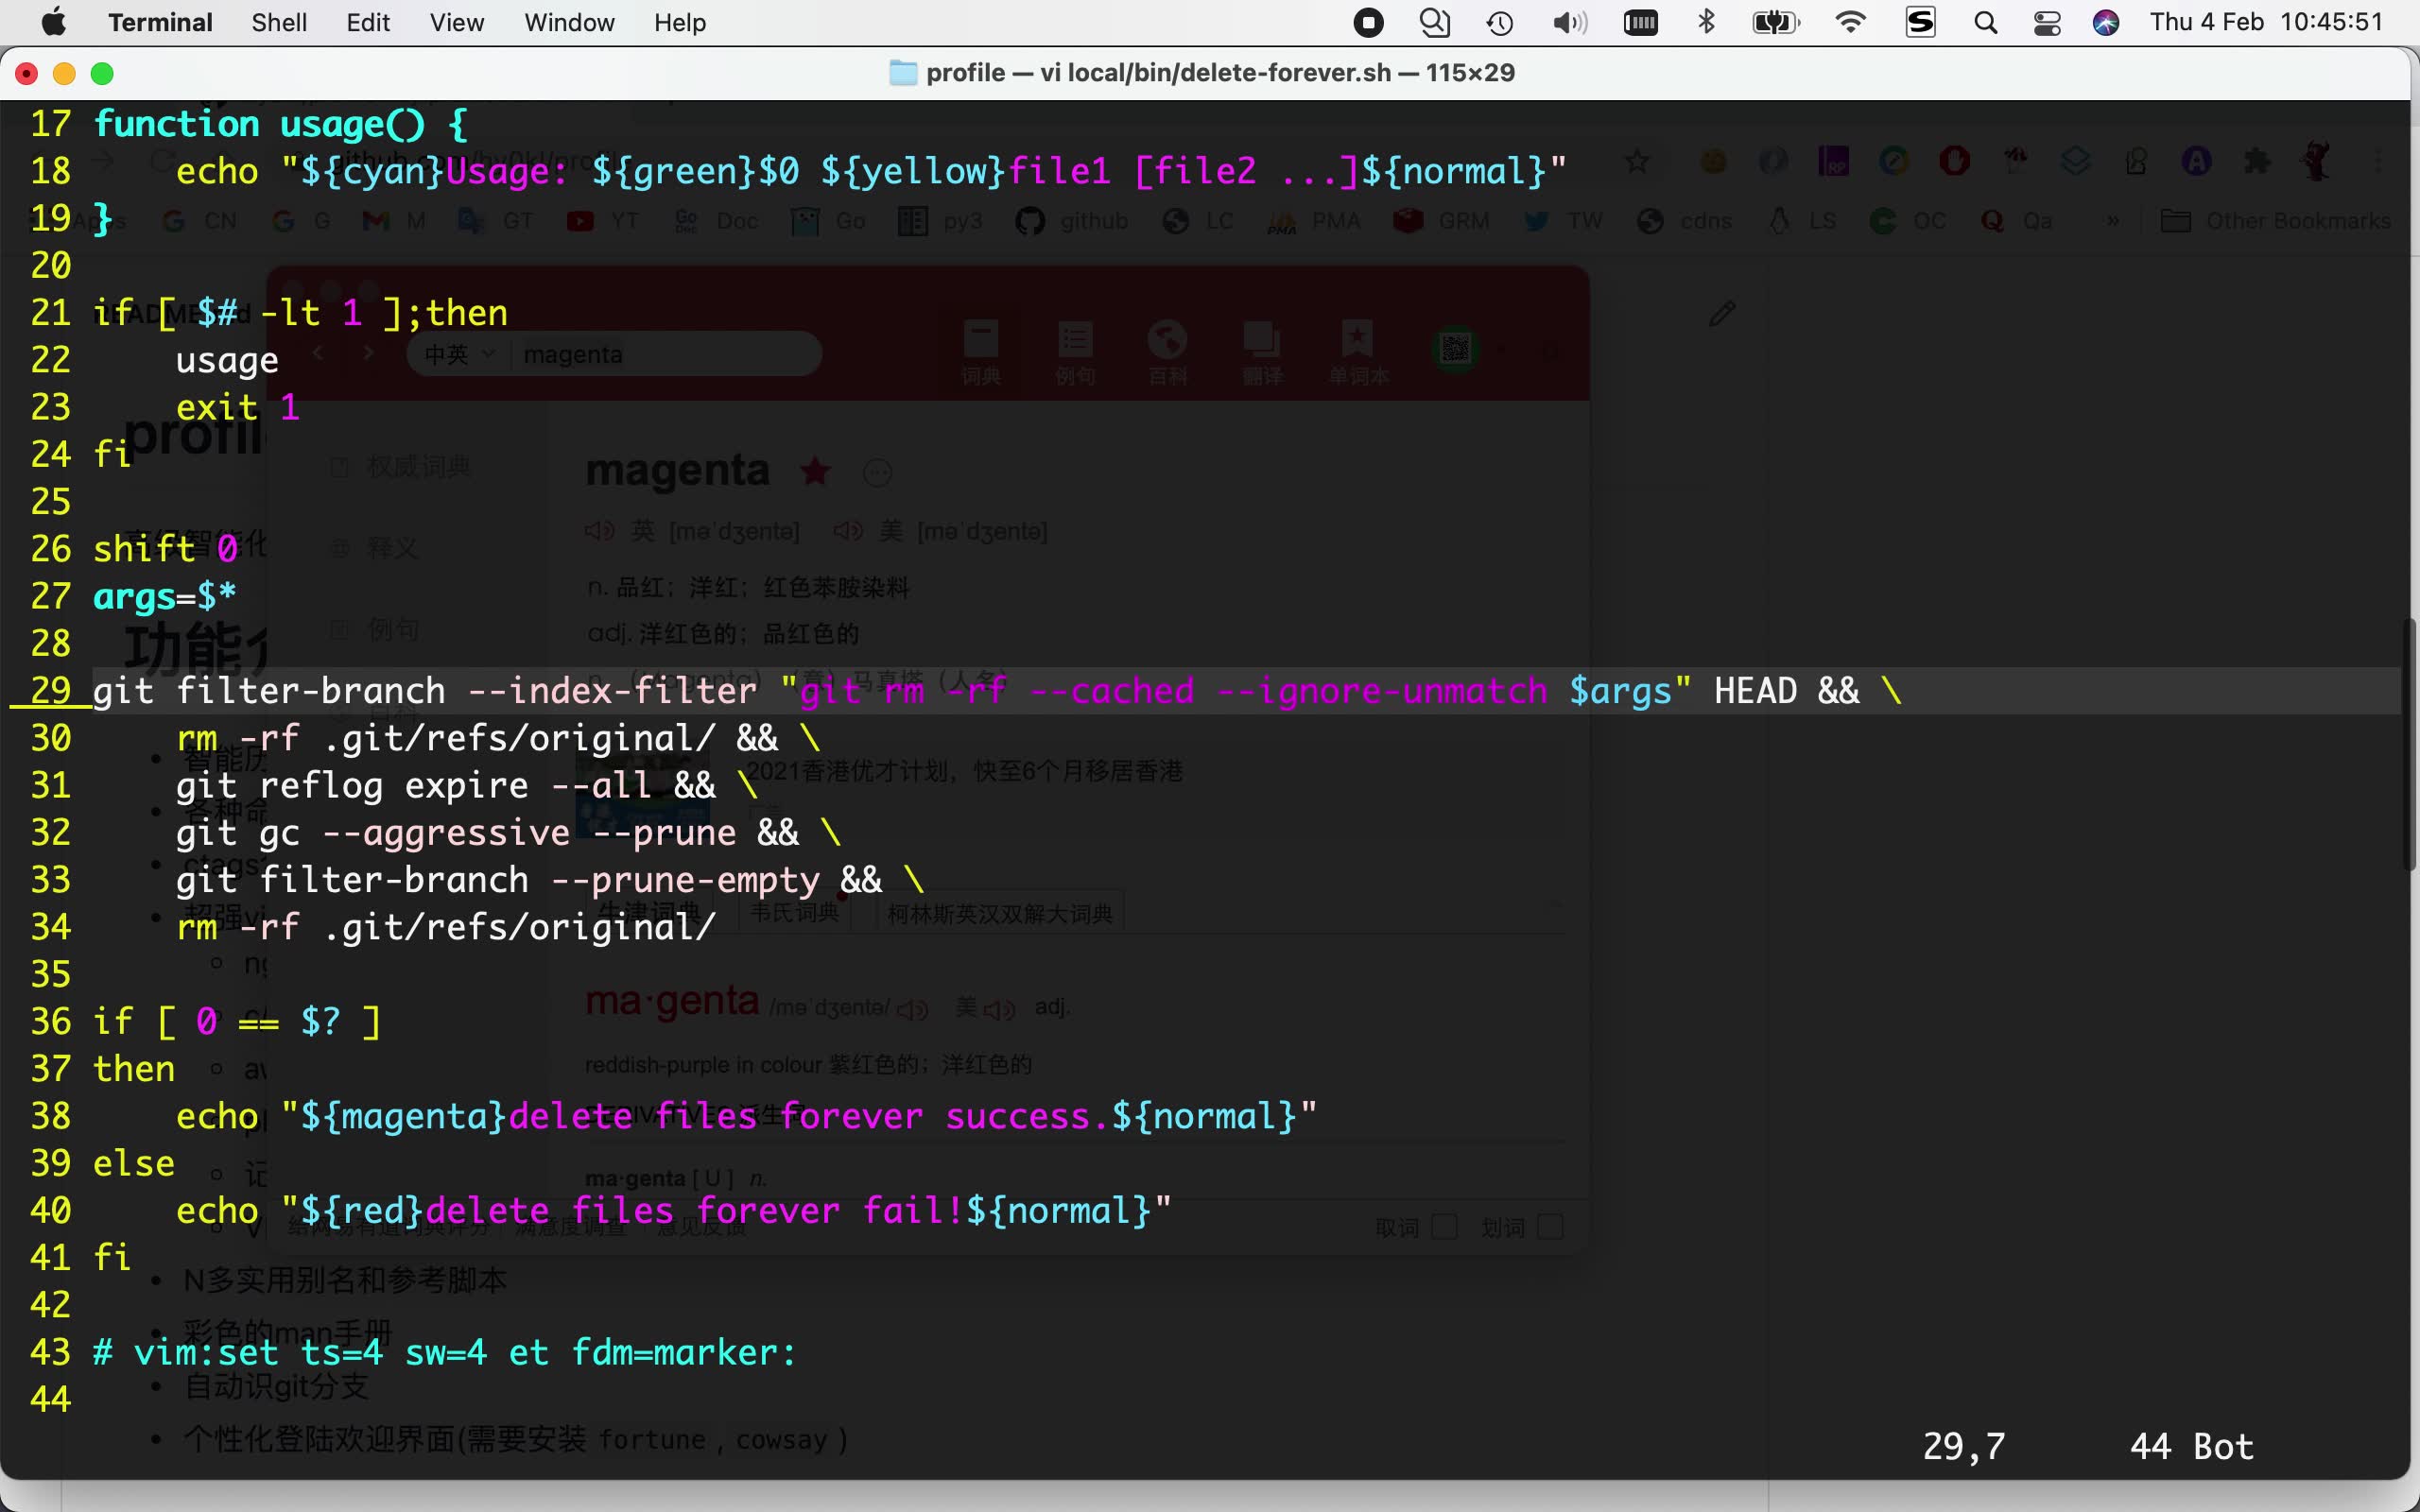Click the Bluetooth icon in menu bar
Viewport: 2420px width, 1512px height.
point(1703,23)
